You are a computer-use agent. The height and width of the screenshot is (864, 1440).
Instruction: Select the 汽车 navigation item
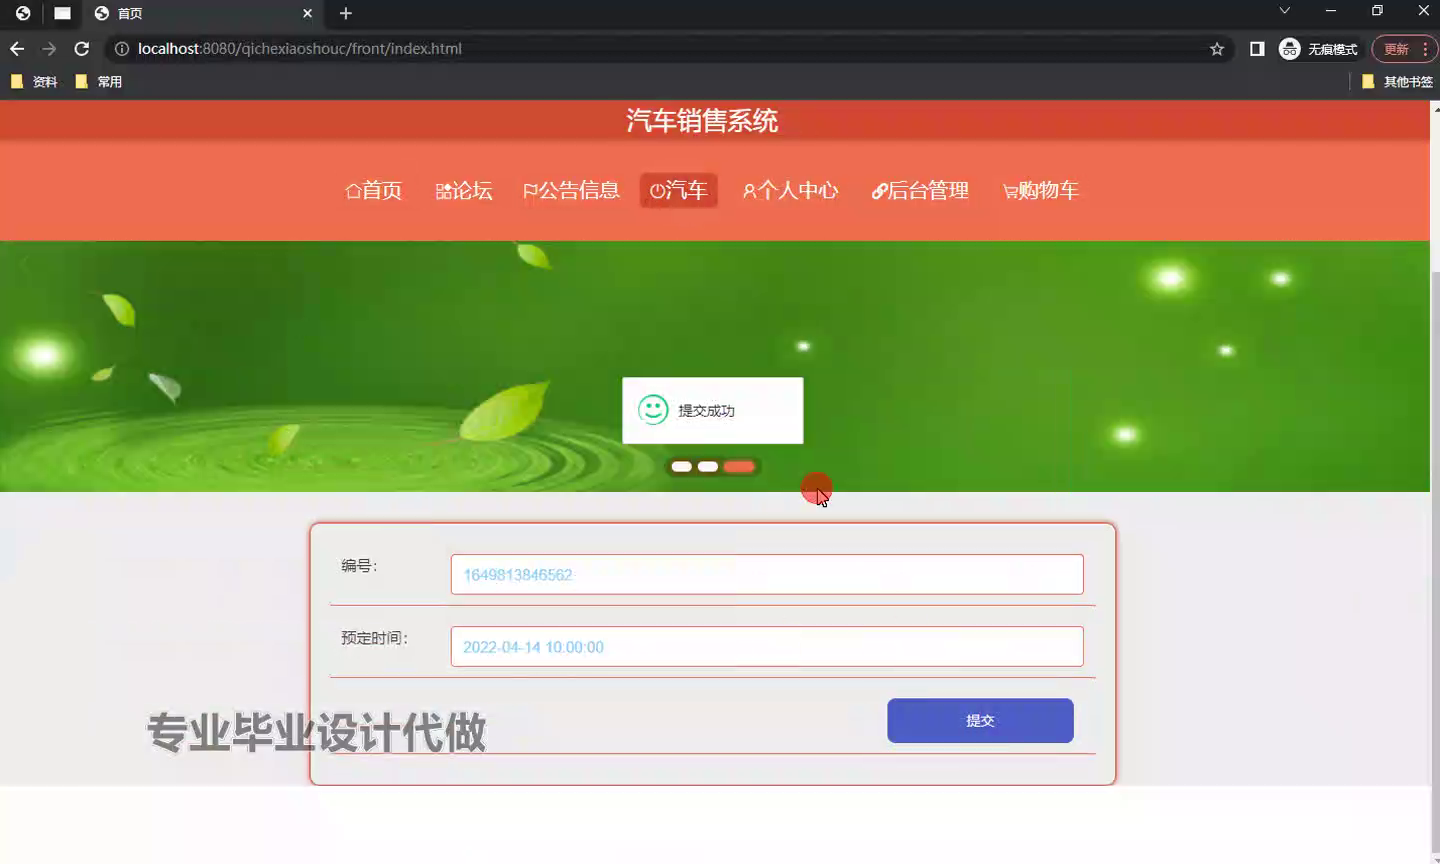679,190
